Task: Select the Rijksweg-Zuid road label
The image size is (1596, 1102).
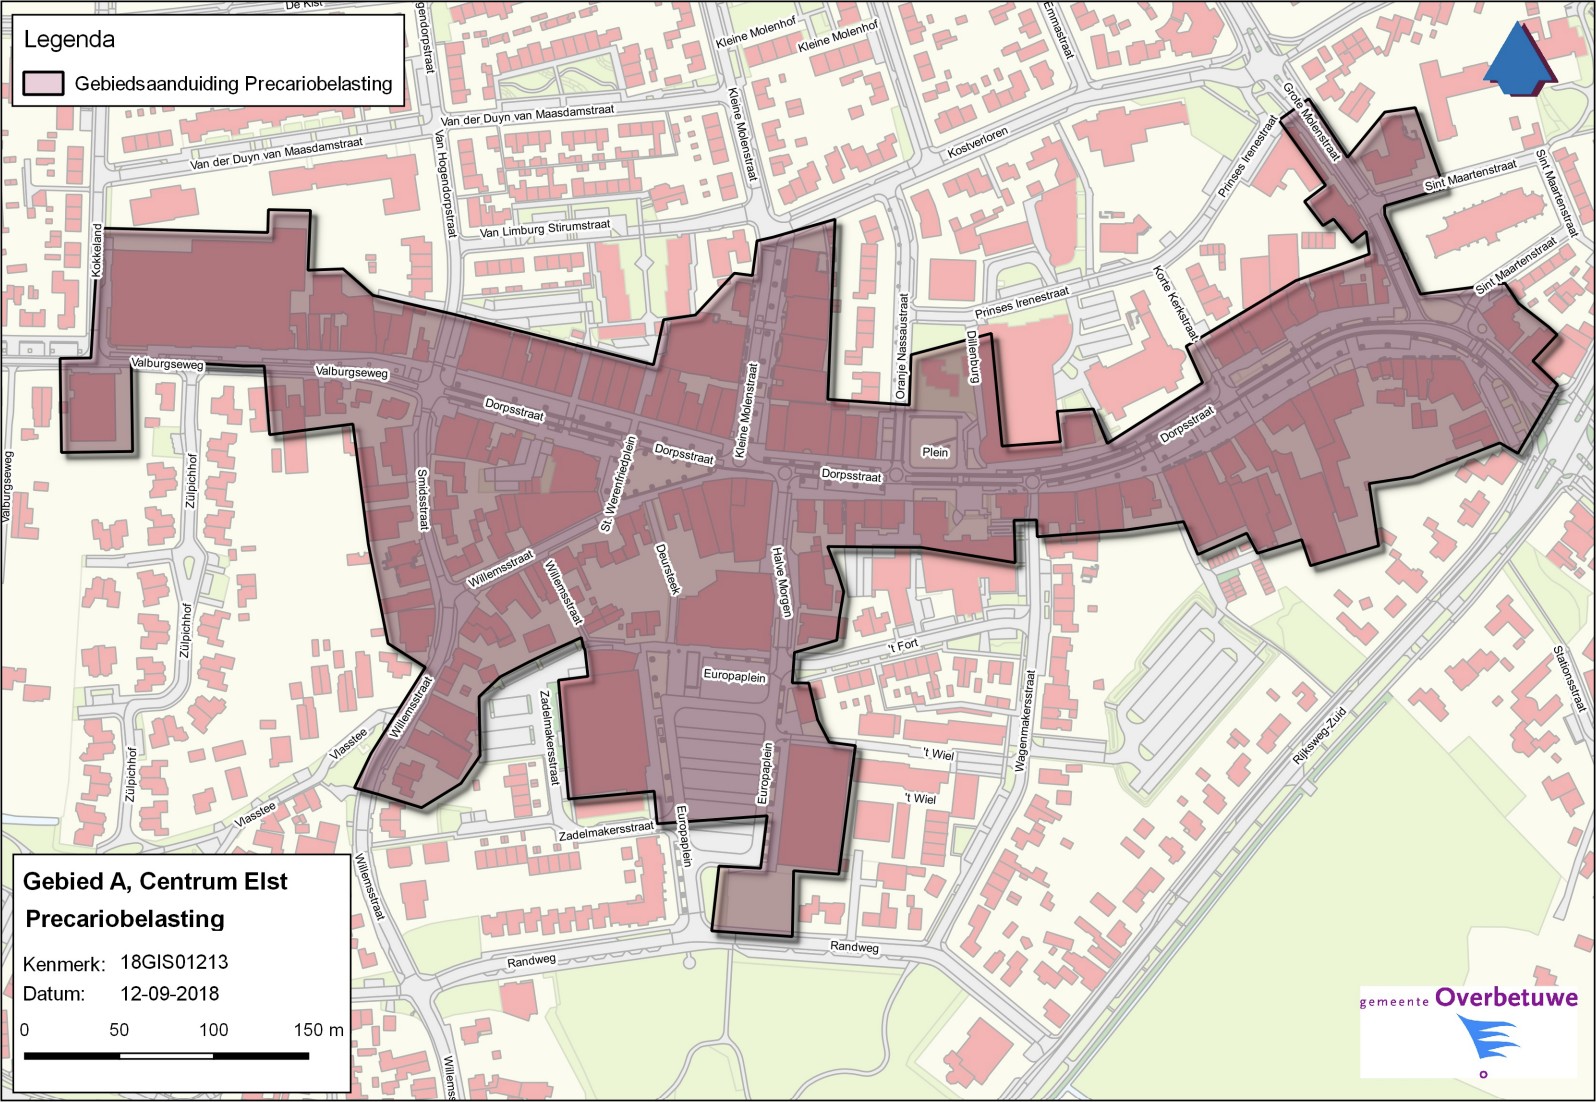Action: tap(1319, 736)
